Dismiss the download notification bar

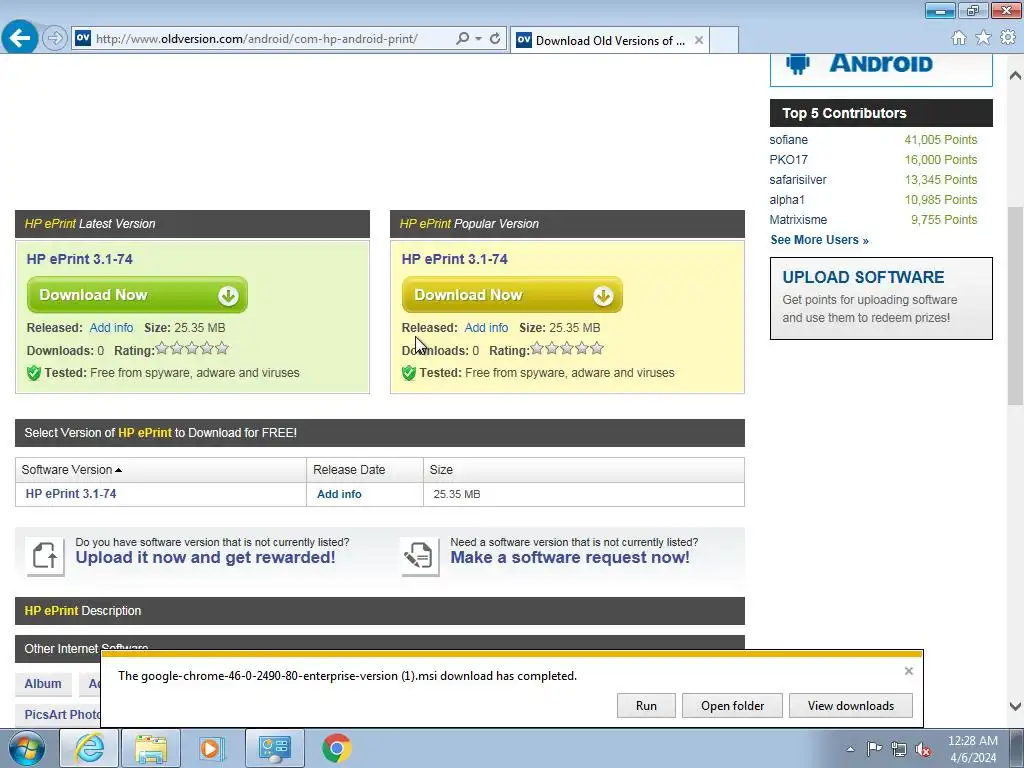click(x=908, y=671)
